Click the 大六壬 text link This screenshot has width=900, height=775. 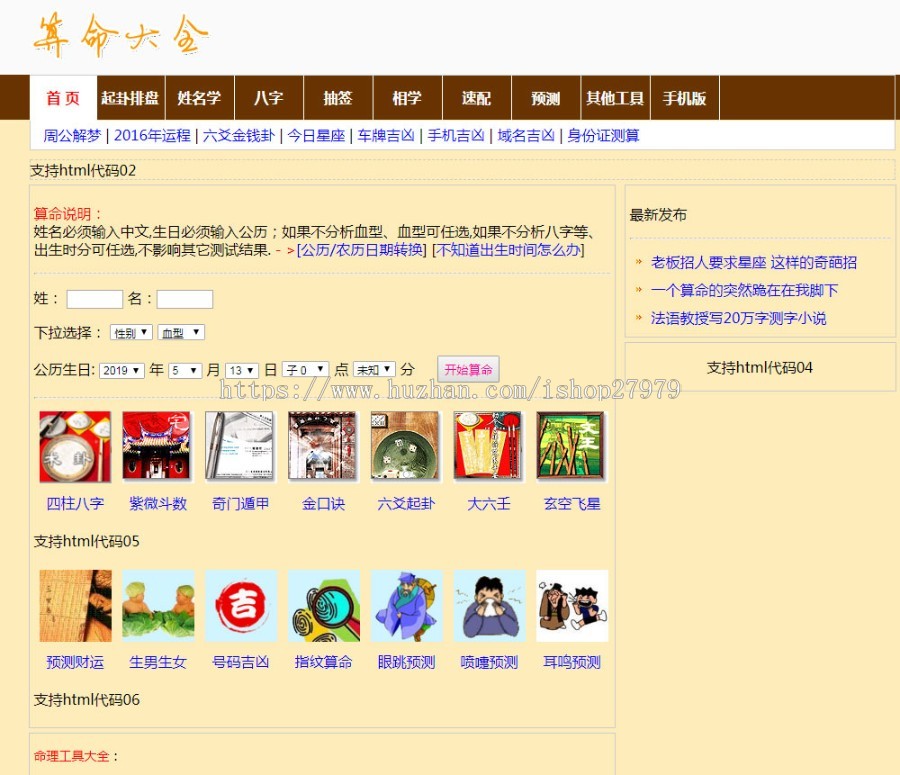click(488, 504)
